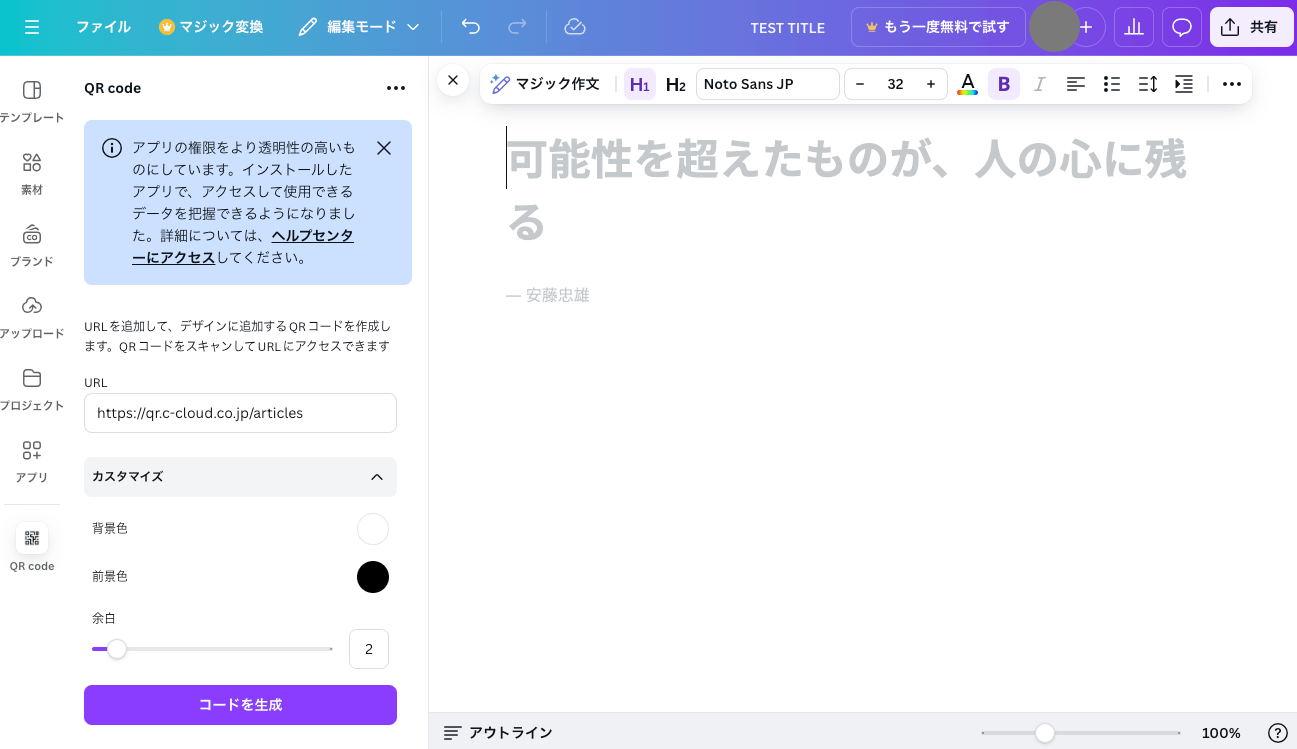
Task: Open the プロジェクト panel
Action: (x=31, y=385)
